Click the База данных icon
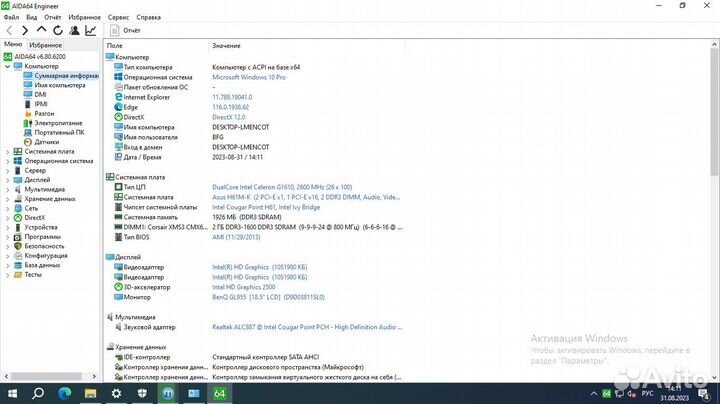This screenshot has width=720, height=404. (18, 265)
